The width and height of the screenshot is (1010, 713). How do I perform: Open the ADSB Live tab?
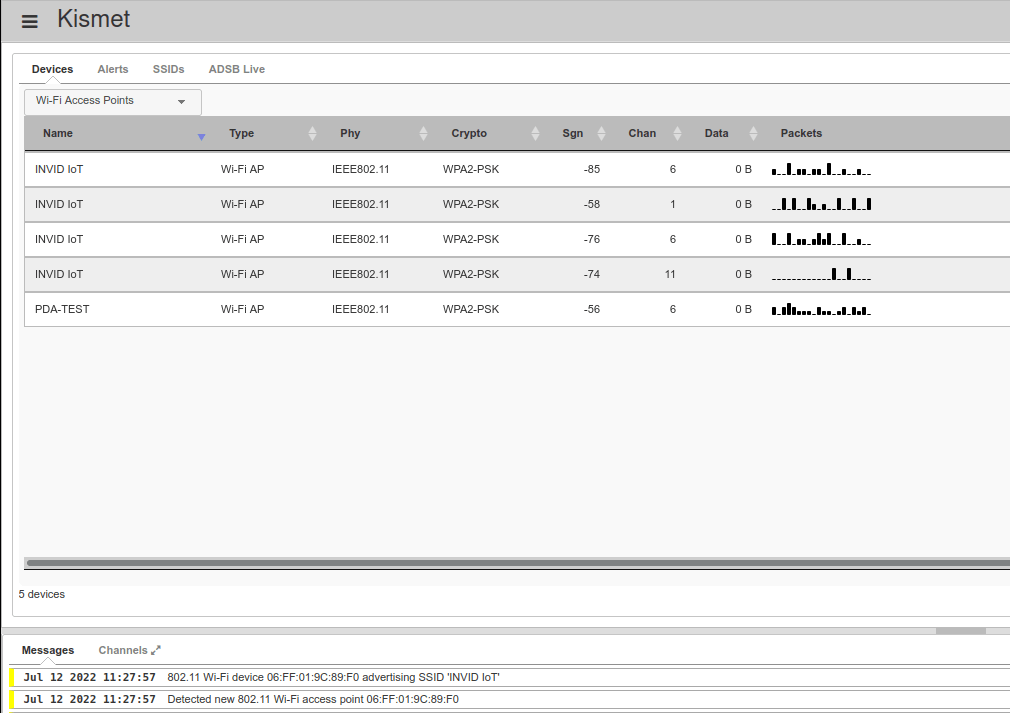tap(236, 69)
